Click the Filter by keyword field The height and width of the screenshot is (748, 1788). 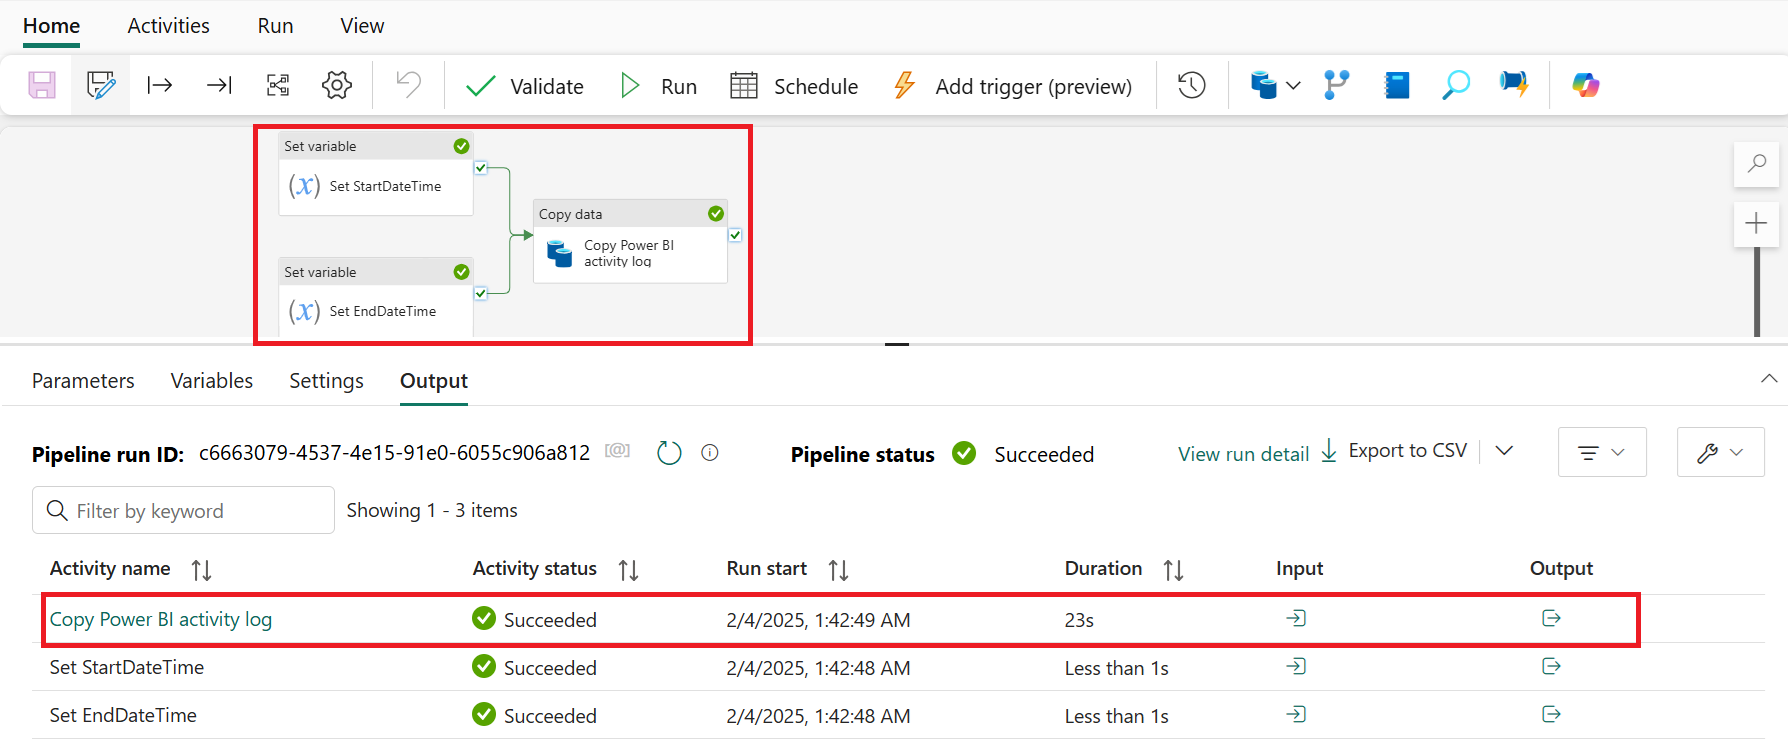point(183,510)
